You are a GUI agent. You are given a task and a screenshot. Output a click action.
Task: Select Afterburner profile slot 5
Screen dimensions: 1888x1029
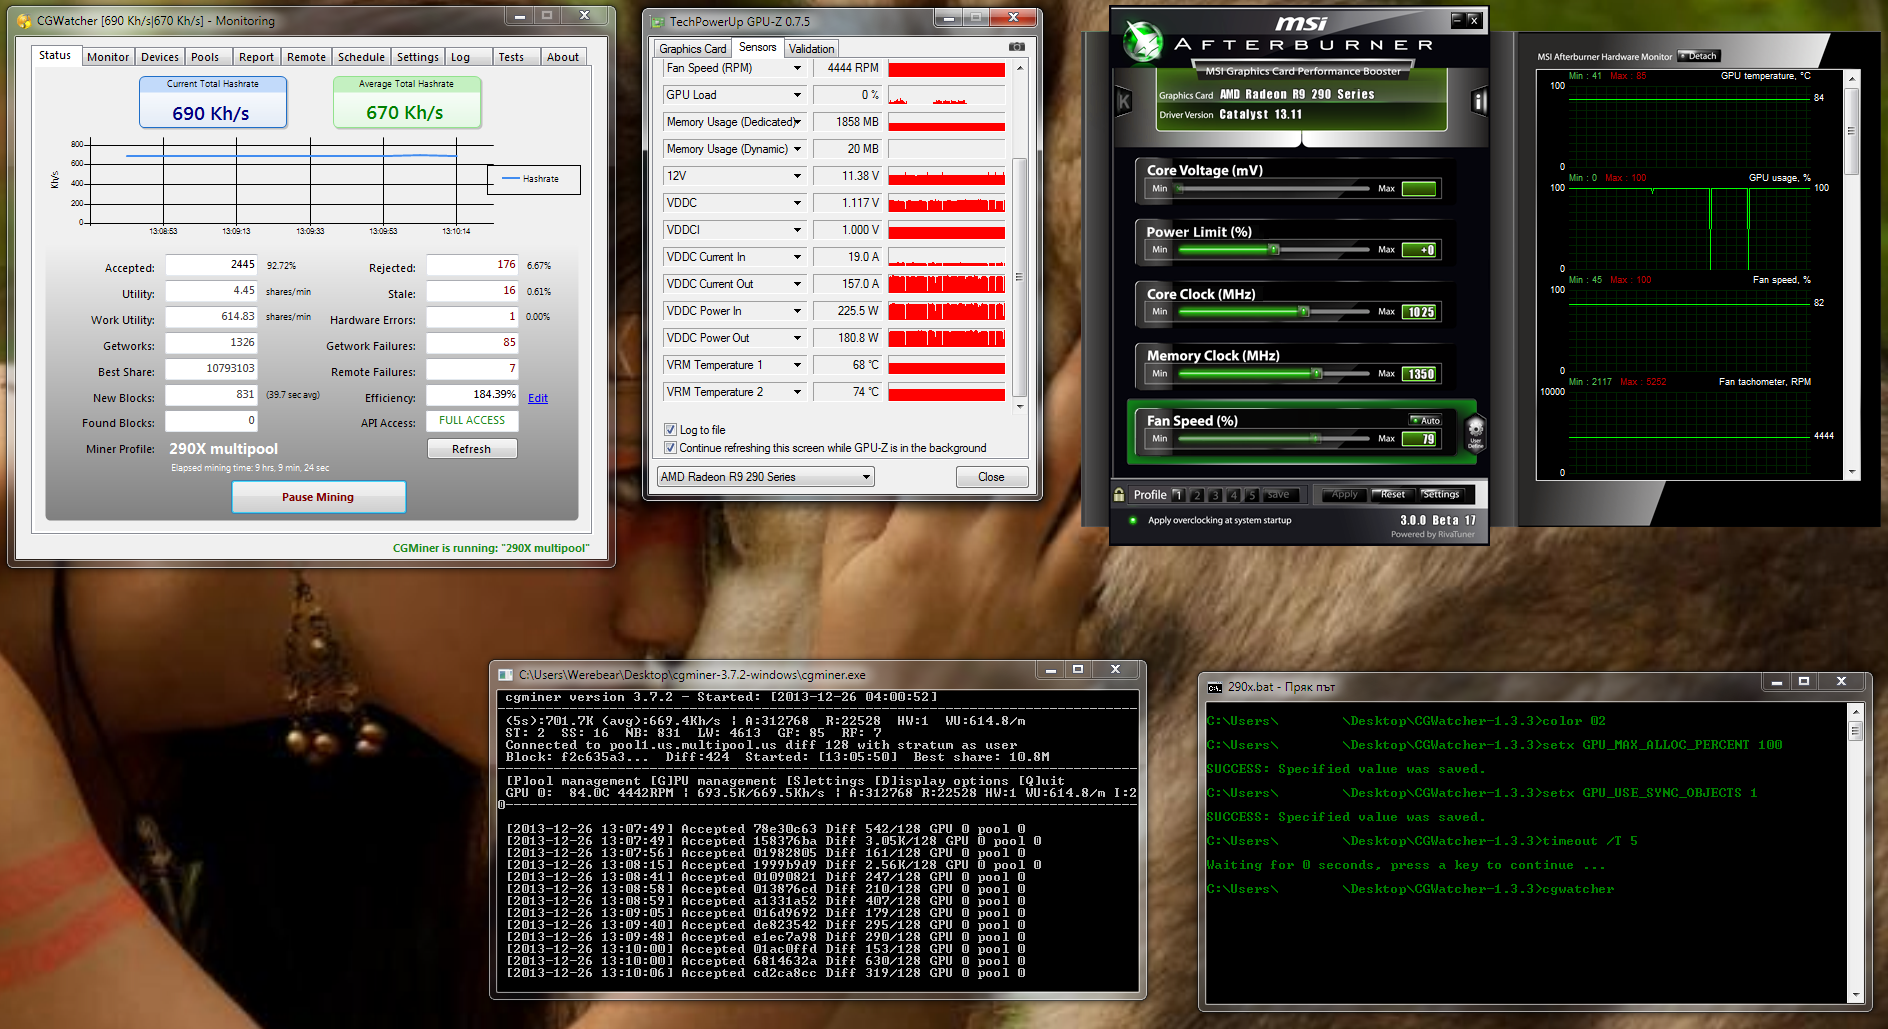(x=1251, y=495)
